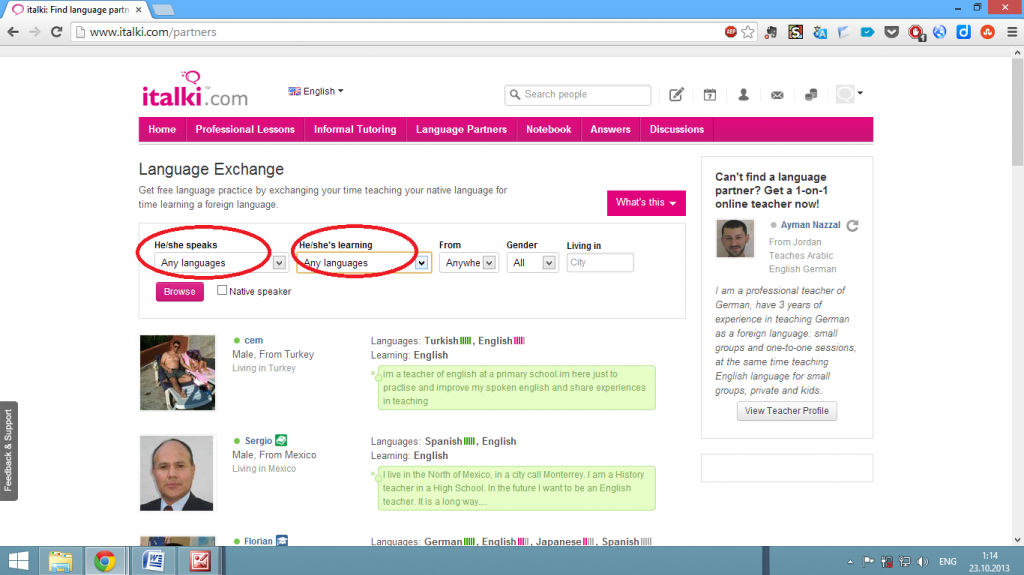Image resolution: width=1024 pixels, height=575 pixels.
Task: Open the Discussions tab
Action: (677, 129)
